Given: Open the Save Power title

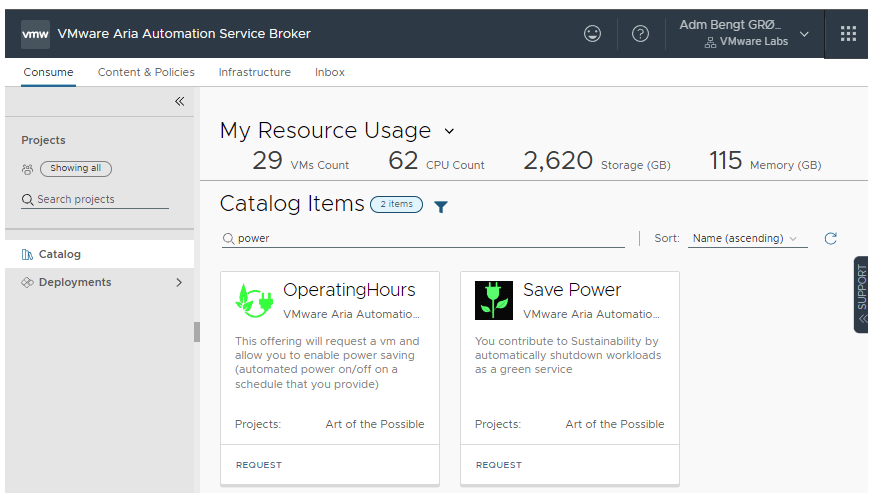Looking at the screenshot, I should coord(572,290).
